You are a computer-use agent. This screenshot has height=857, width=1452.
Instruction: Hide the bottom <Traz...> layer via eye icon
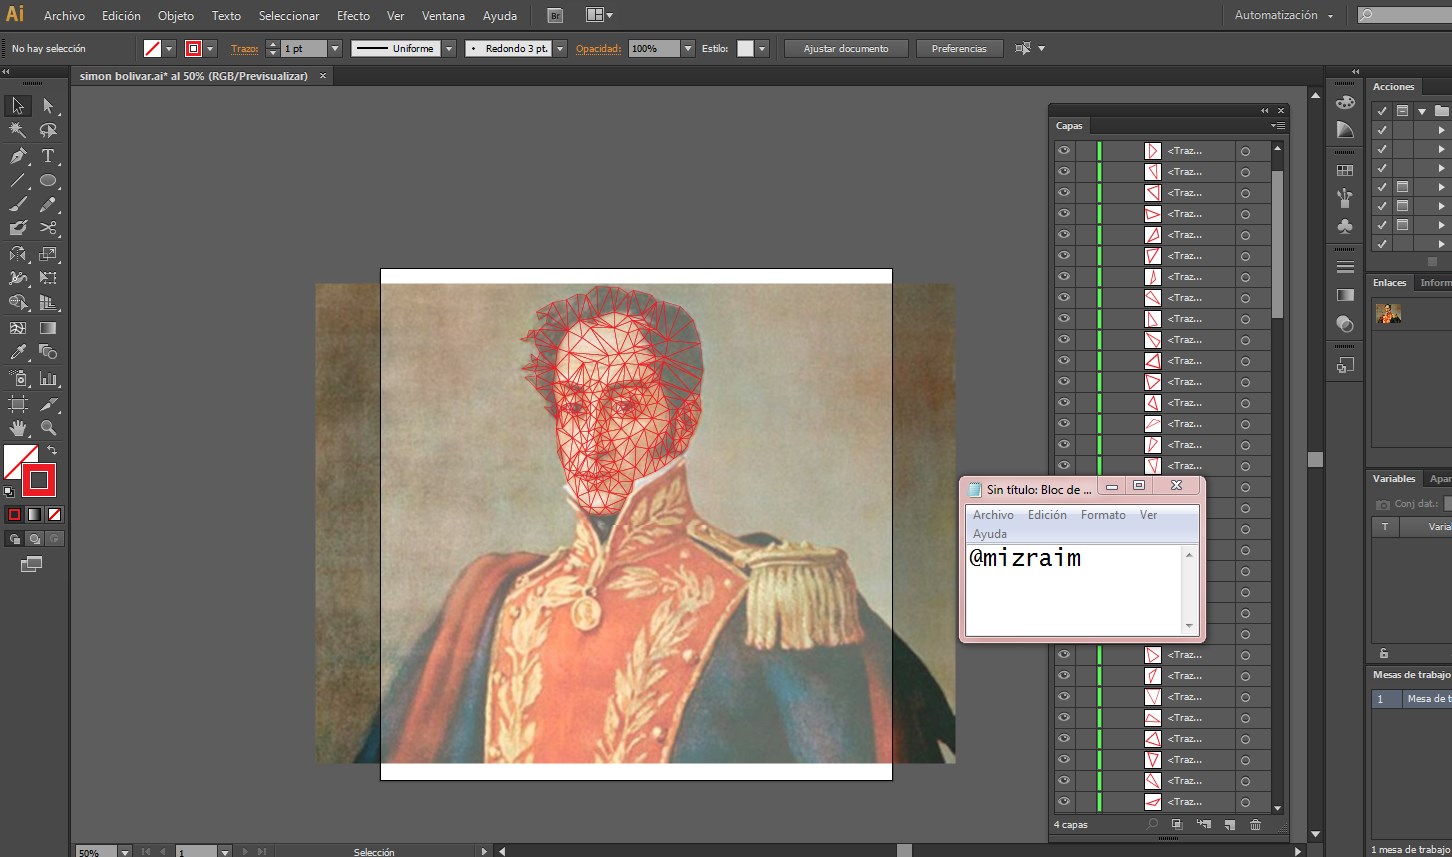coord(1064,801)
